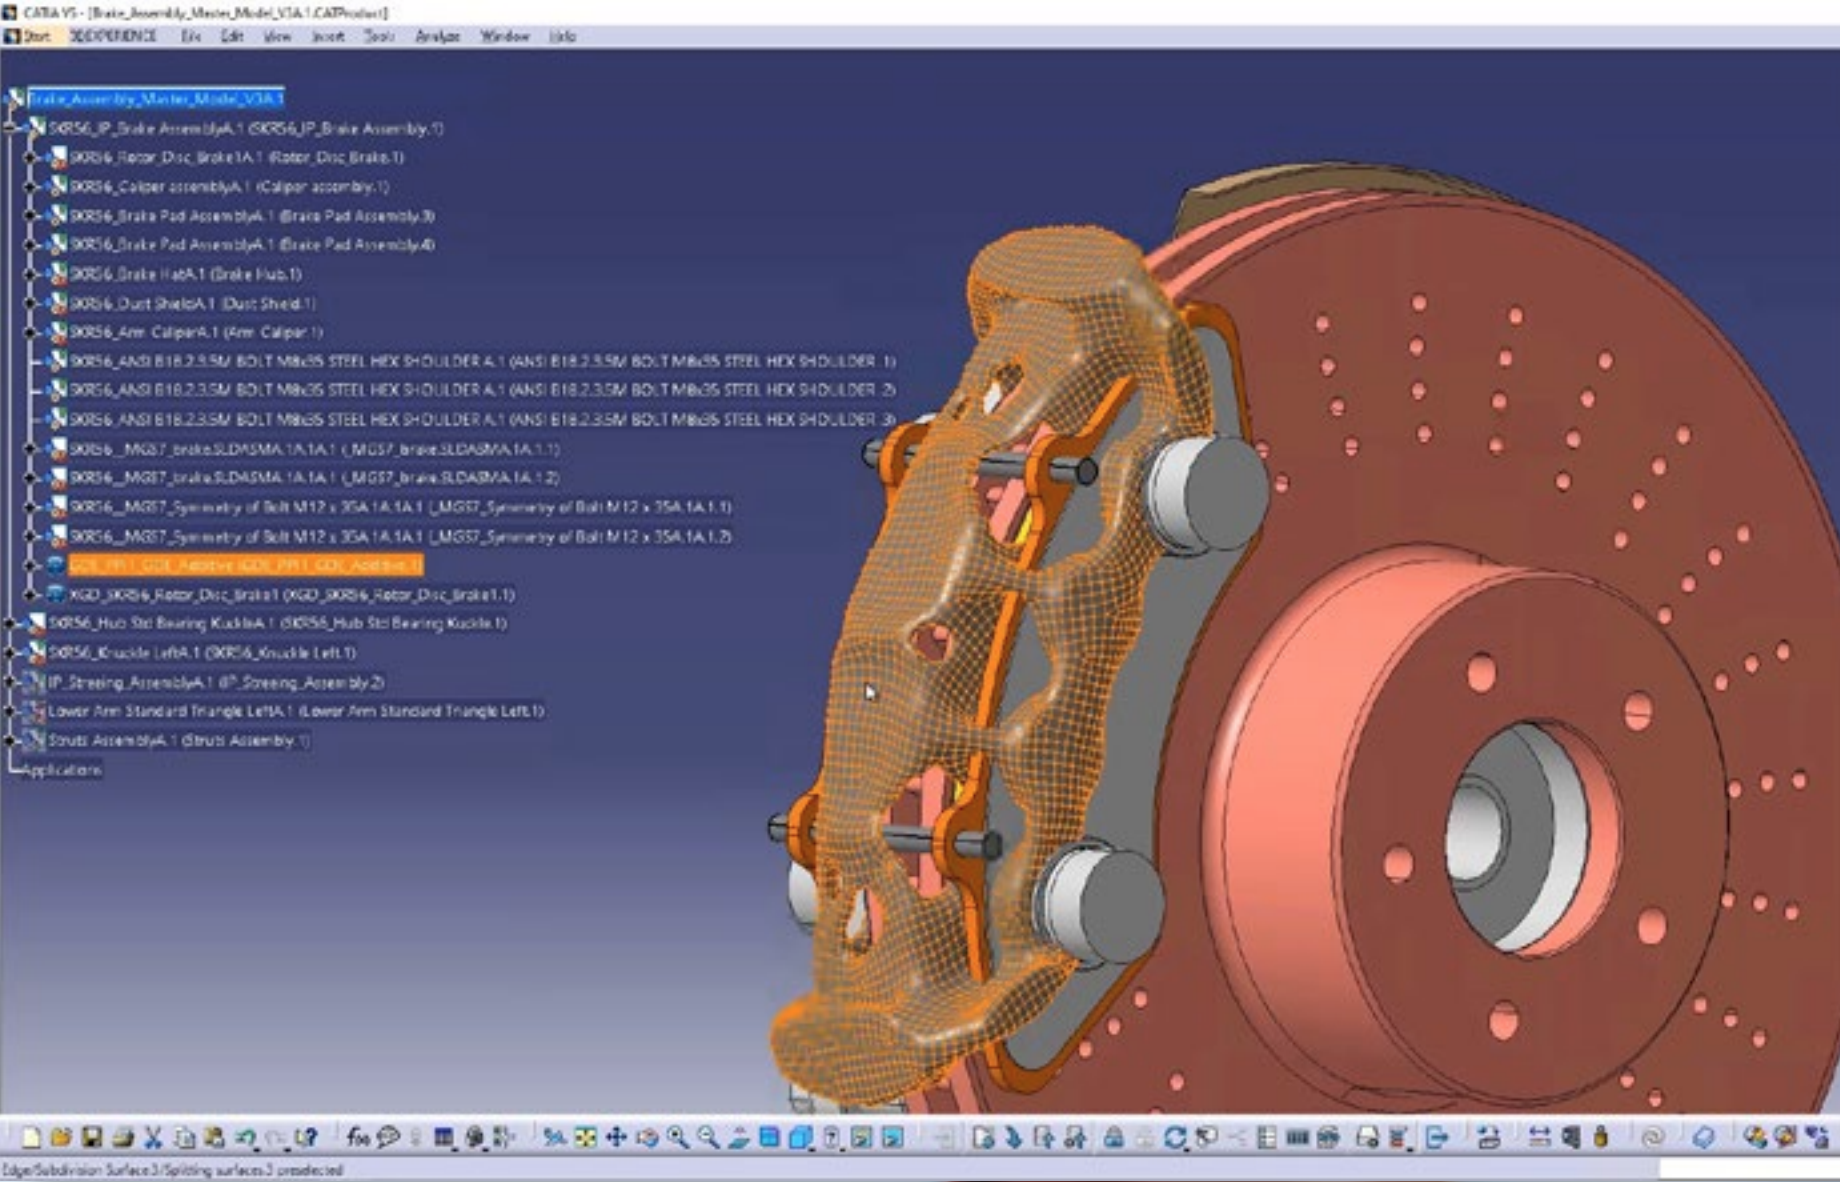Viewport: 1840px width, 1182px height.
Task: Activate the Pan tool icon
Action: [x=616, y=1140]
